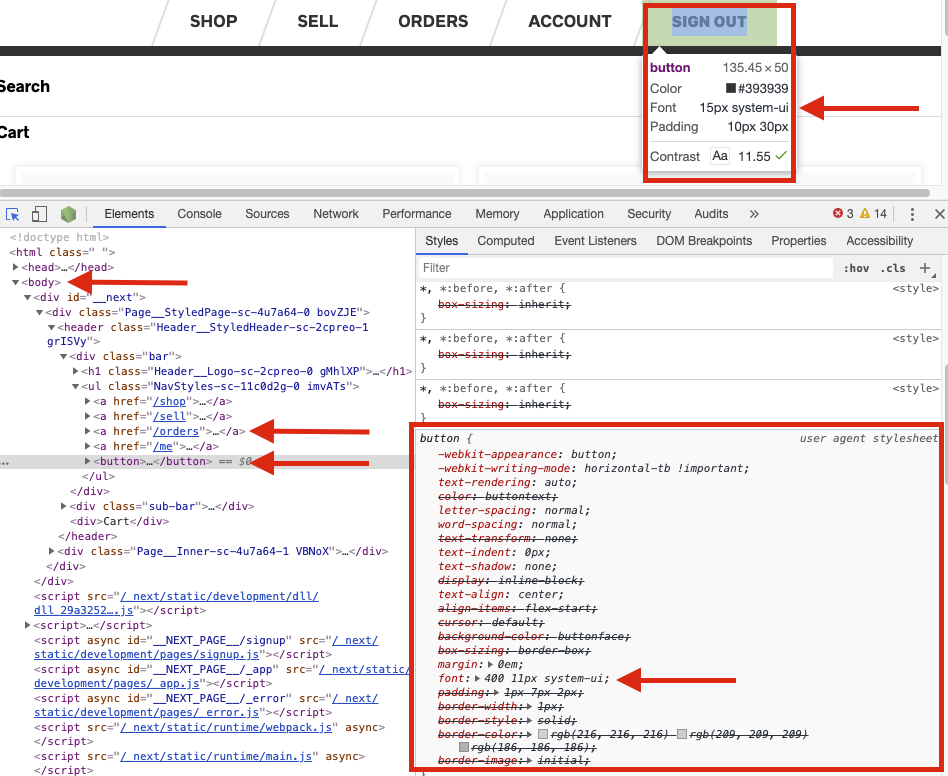Image resolution: width=948 pixels, height=776 pixels.
Task: Click the text-align: center declaration
Action: (501, 594)
